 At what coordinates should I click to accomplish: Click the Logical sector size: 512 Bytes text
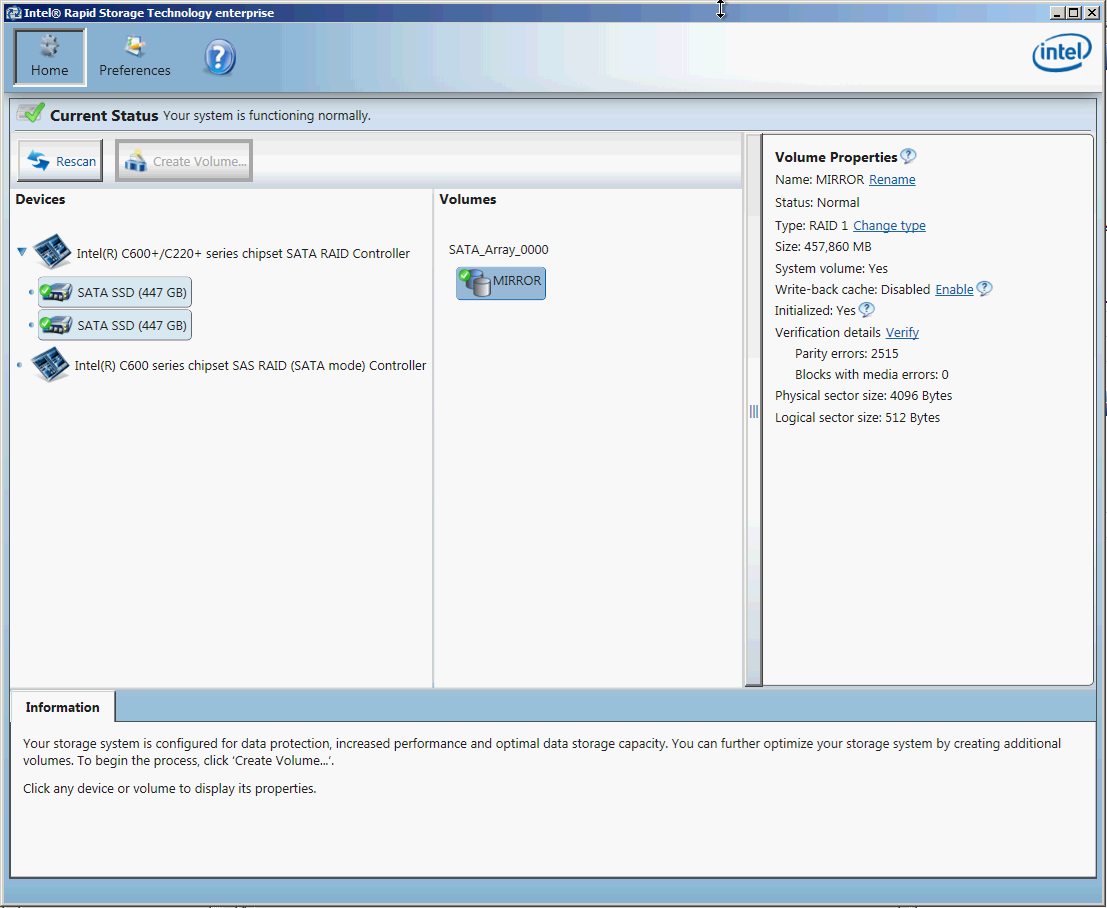(x=857, y=418)
